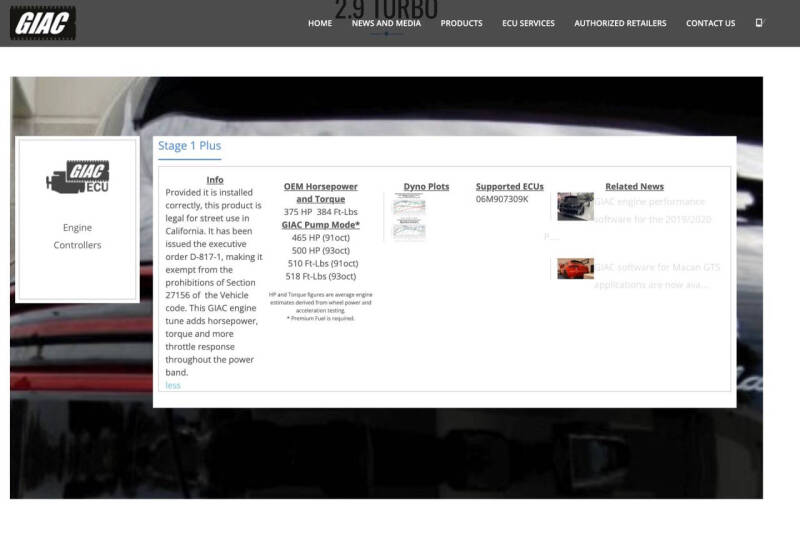The width and height of the screenshot is (800, 537).
Task: Click GIAC Pump Mode heading
Action: tap(320, 225)
